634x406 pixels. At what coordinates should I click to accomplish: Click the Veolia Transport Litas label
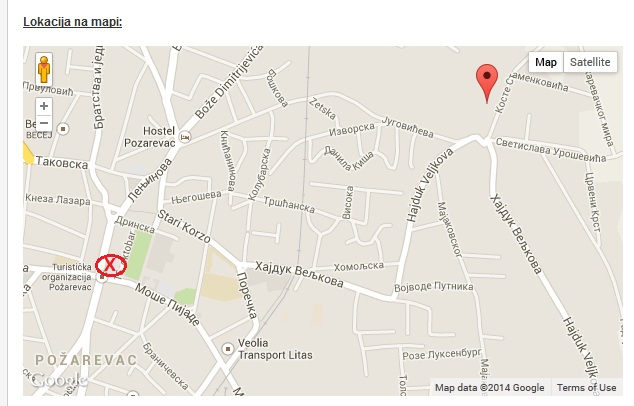click(275, 349)
